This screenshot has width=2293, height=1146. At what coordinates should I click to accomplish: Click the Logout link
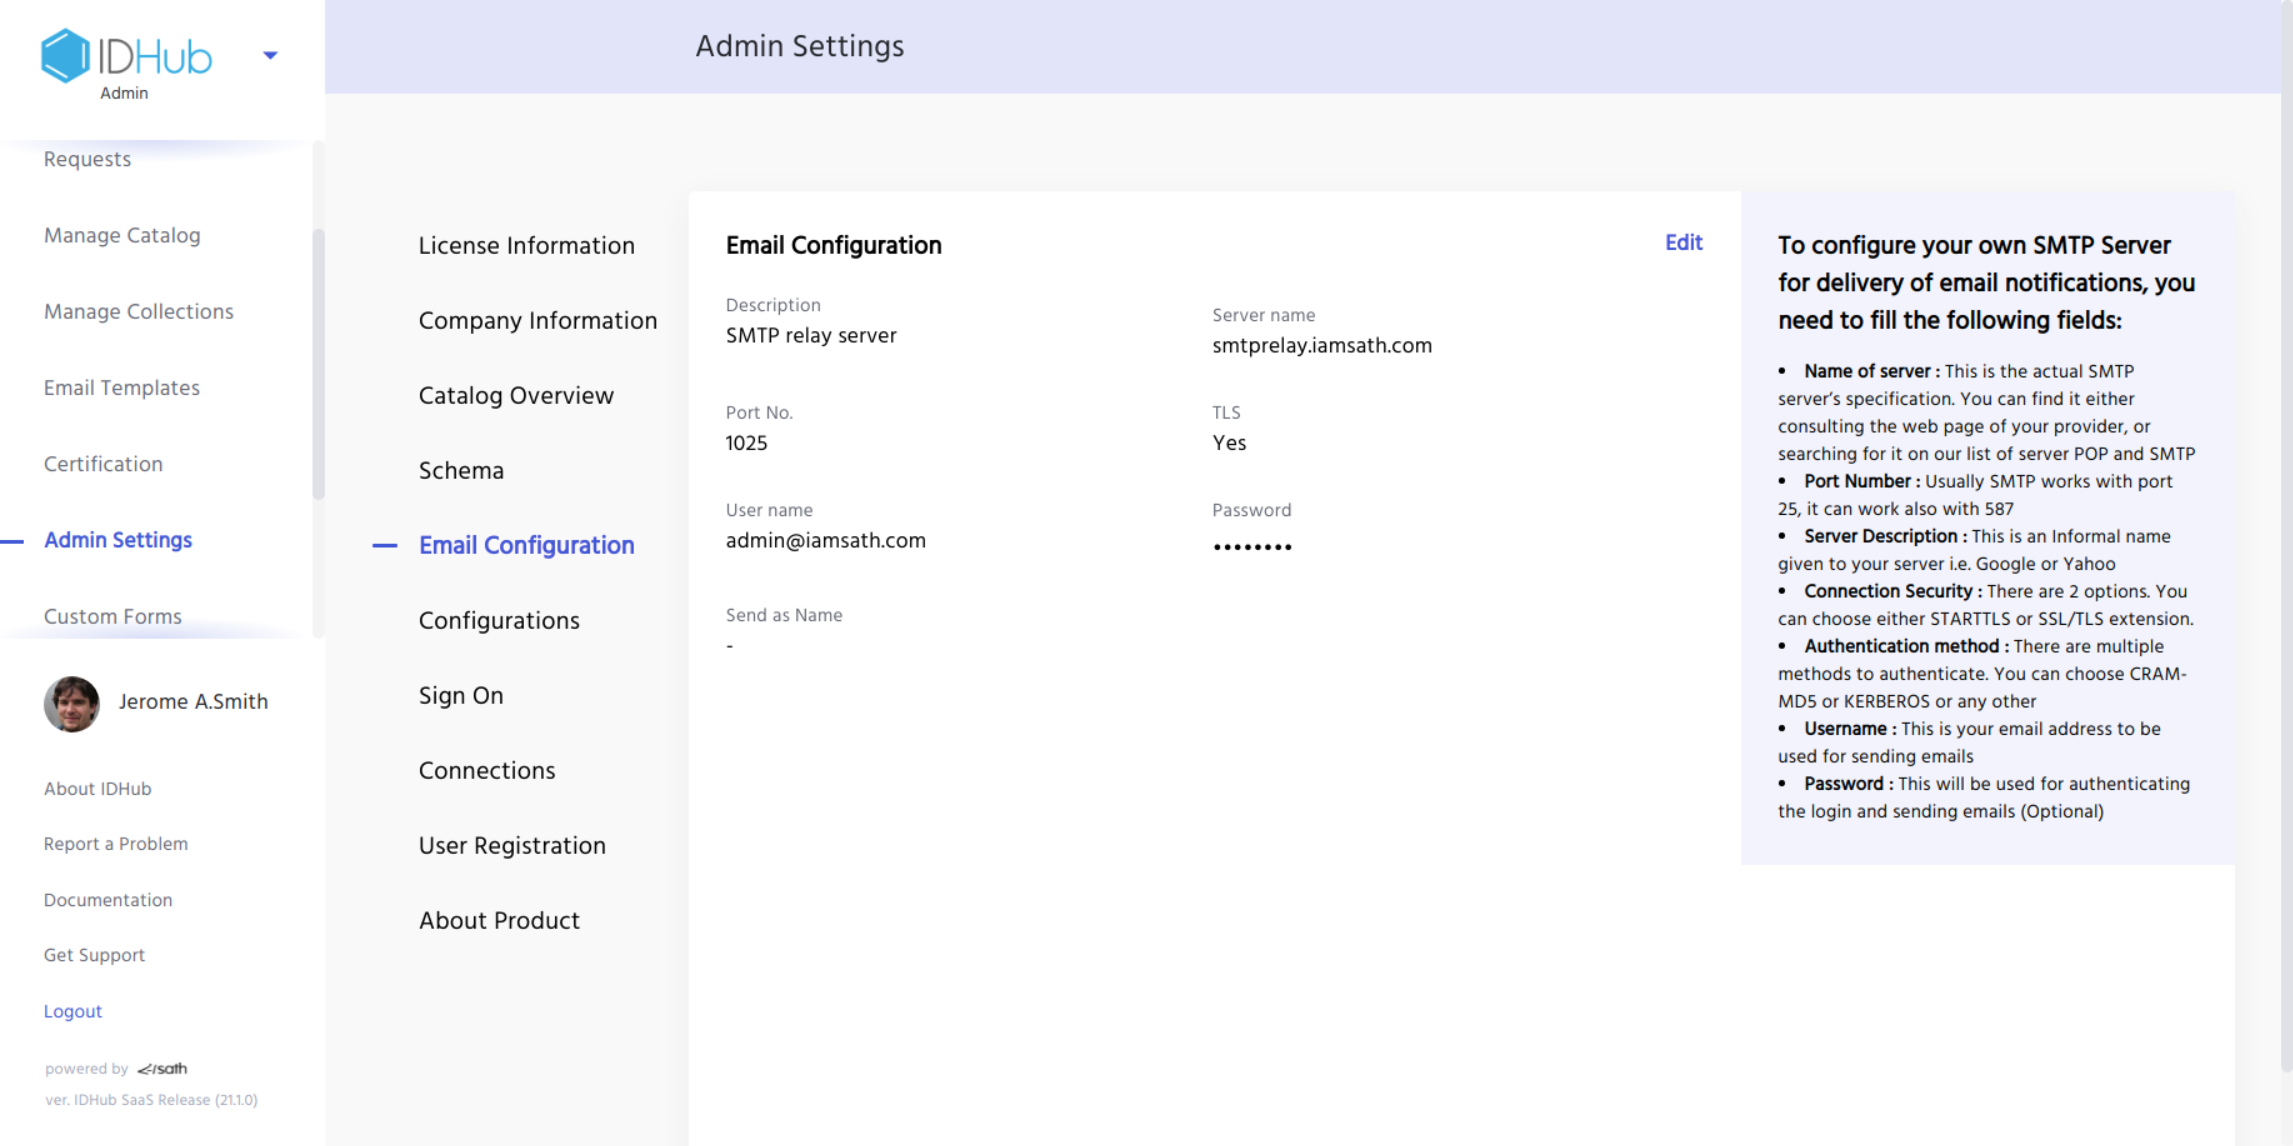tap(73, 1011)
